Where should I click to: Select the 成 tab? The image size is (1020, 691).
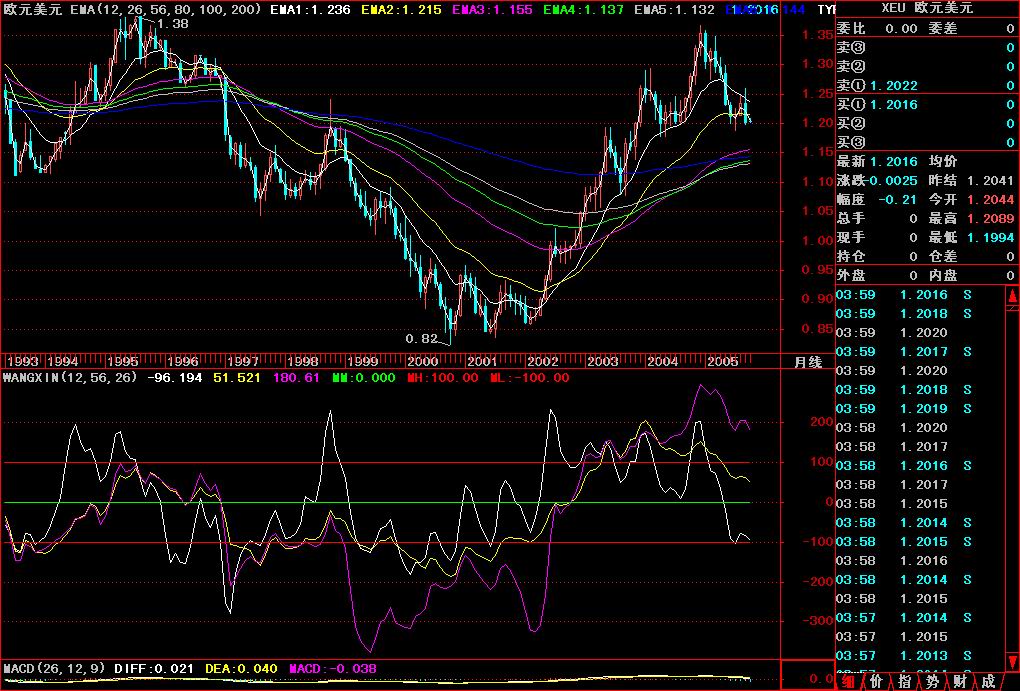pyautogui.click(x=989, y=681)
